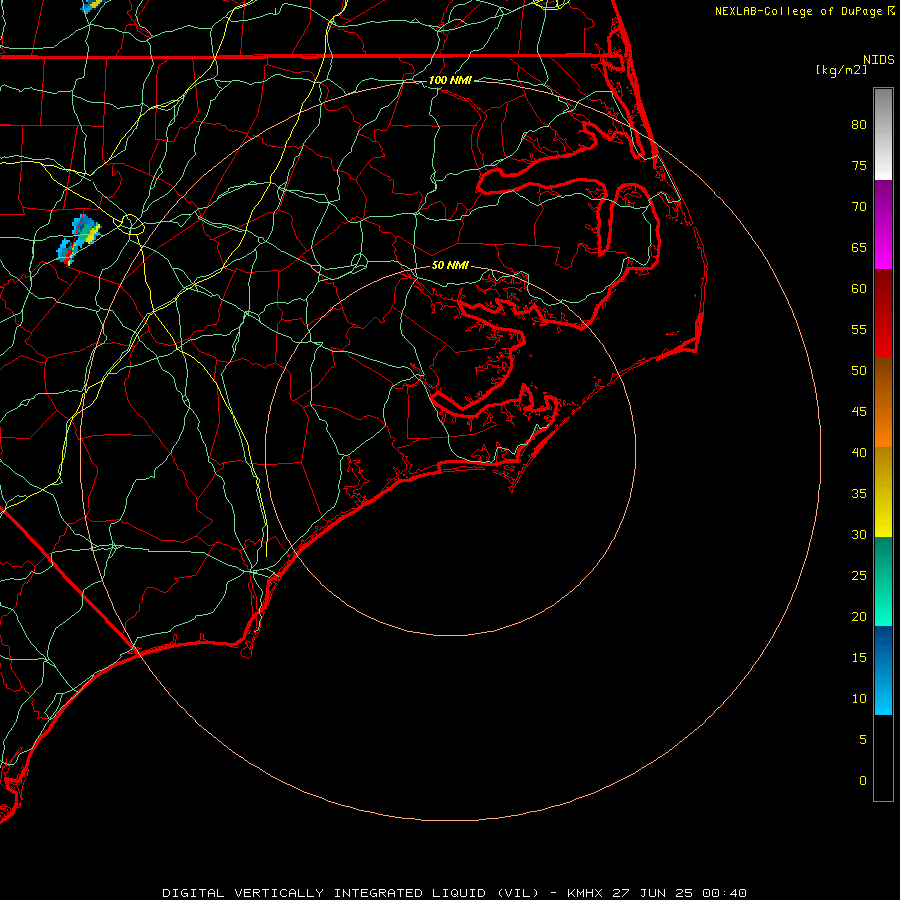Click the orange 45 scale segment
900x900 pixels.
883,425
